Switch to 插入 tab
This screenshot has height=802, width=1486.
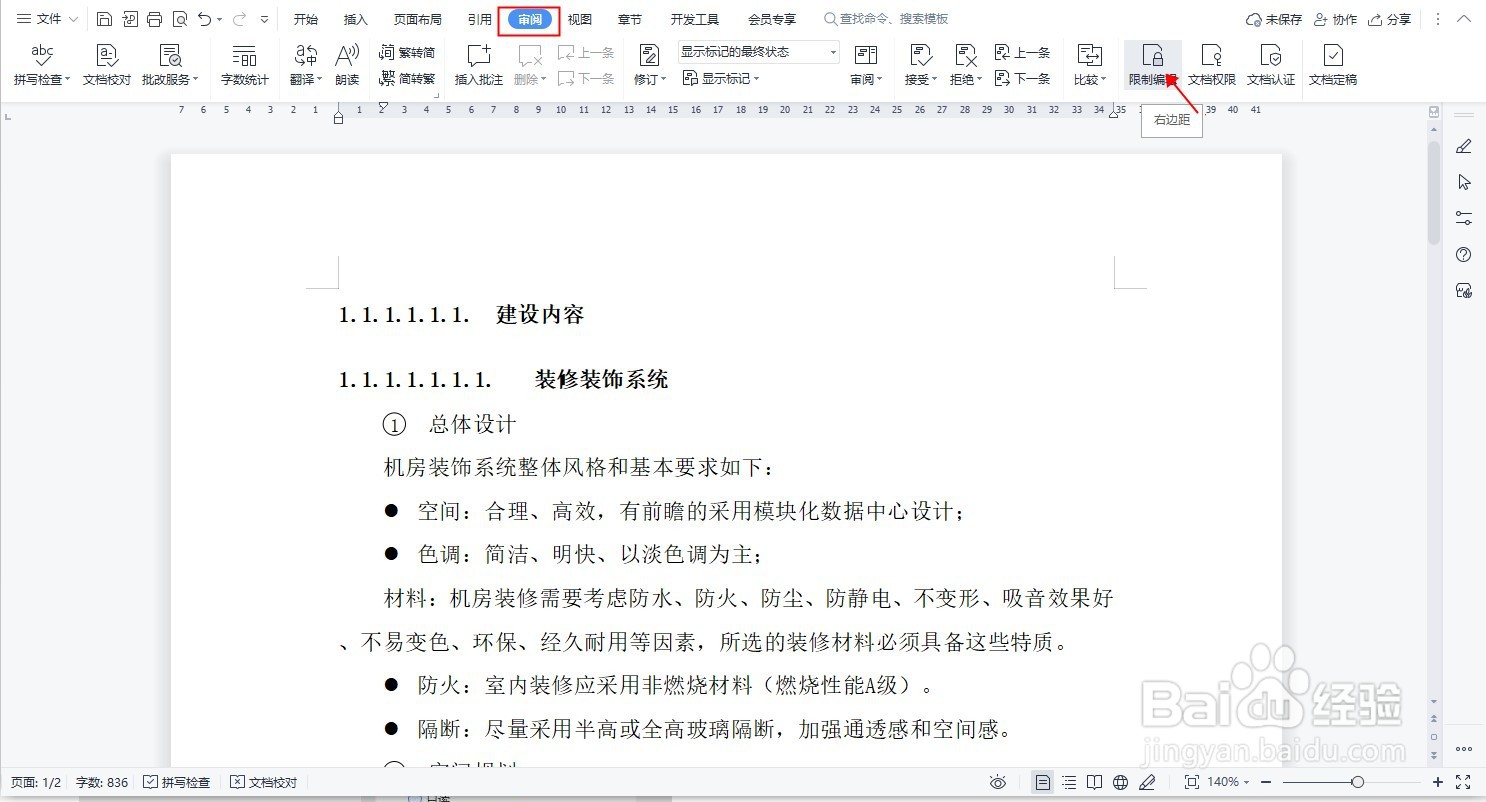coord(355,19)
